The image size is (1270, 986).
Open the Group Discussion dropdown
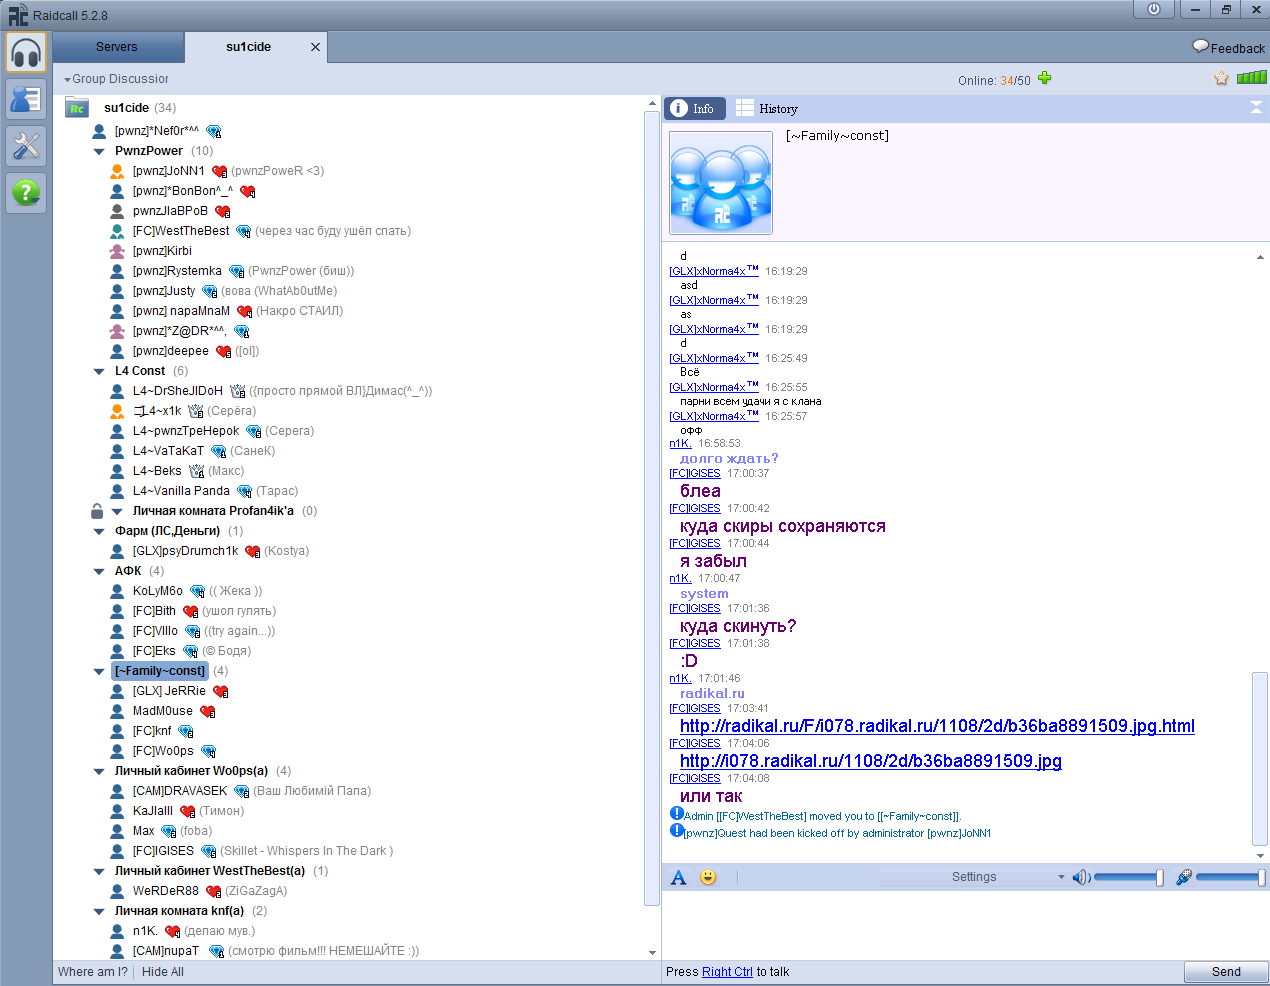[x=116, y=79]
